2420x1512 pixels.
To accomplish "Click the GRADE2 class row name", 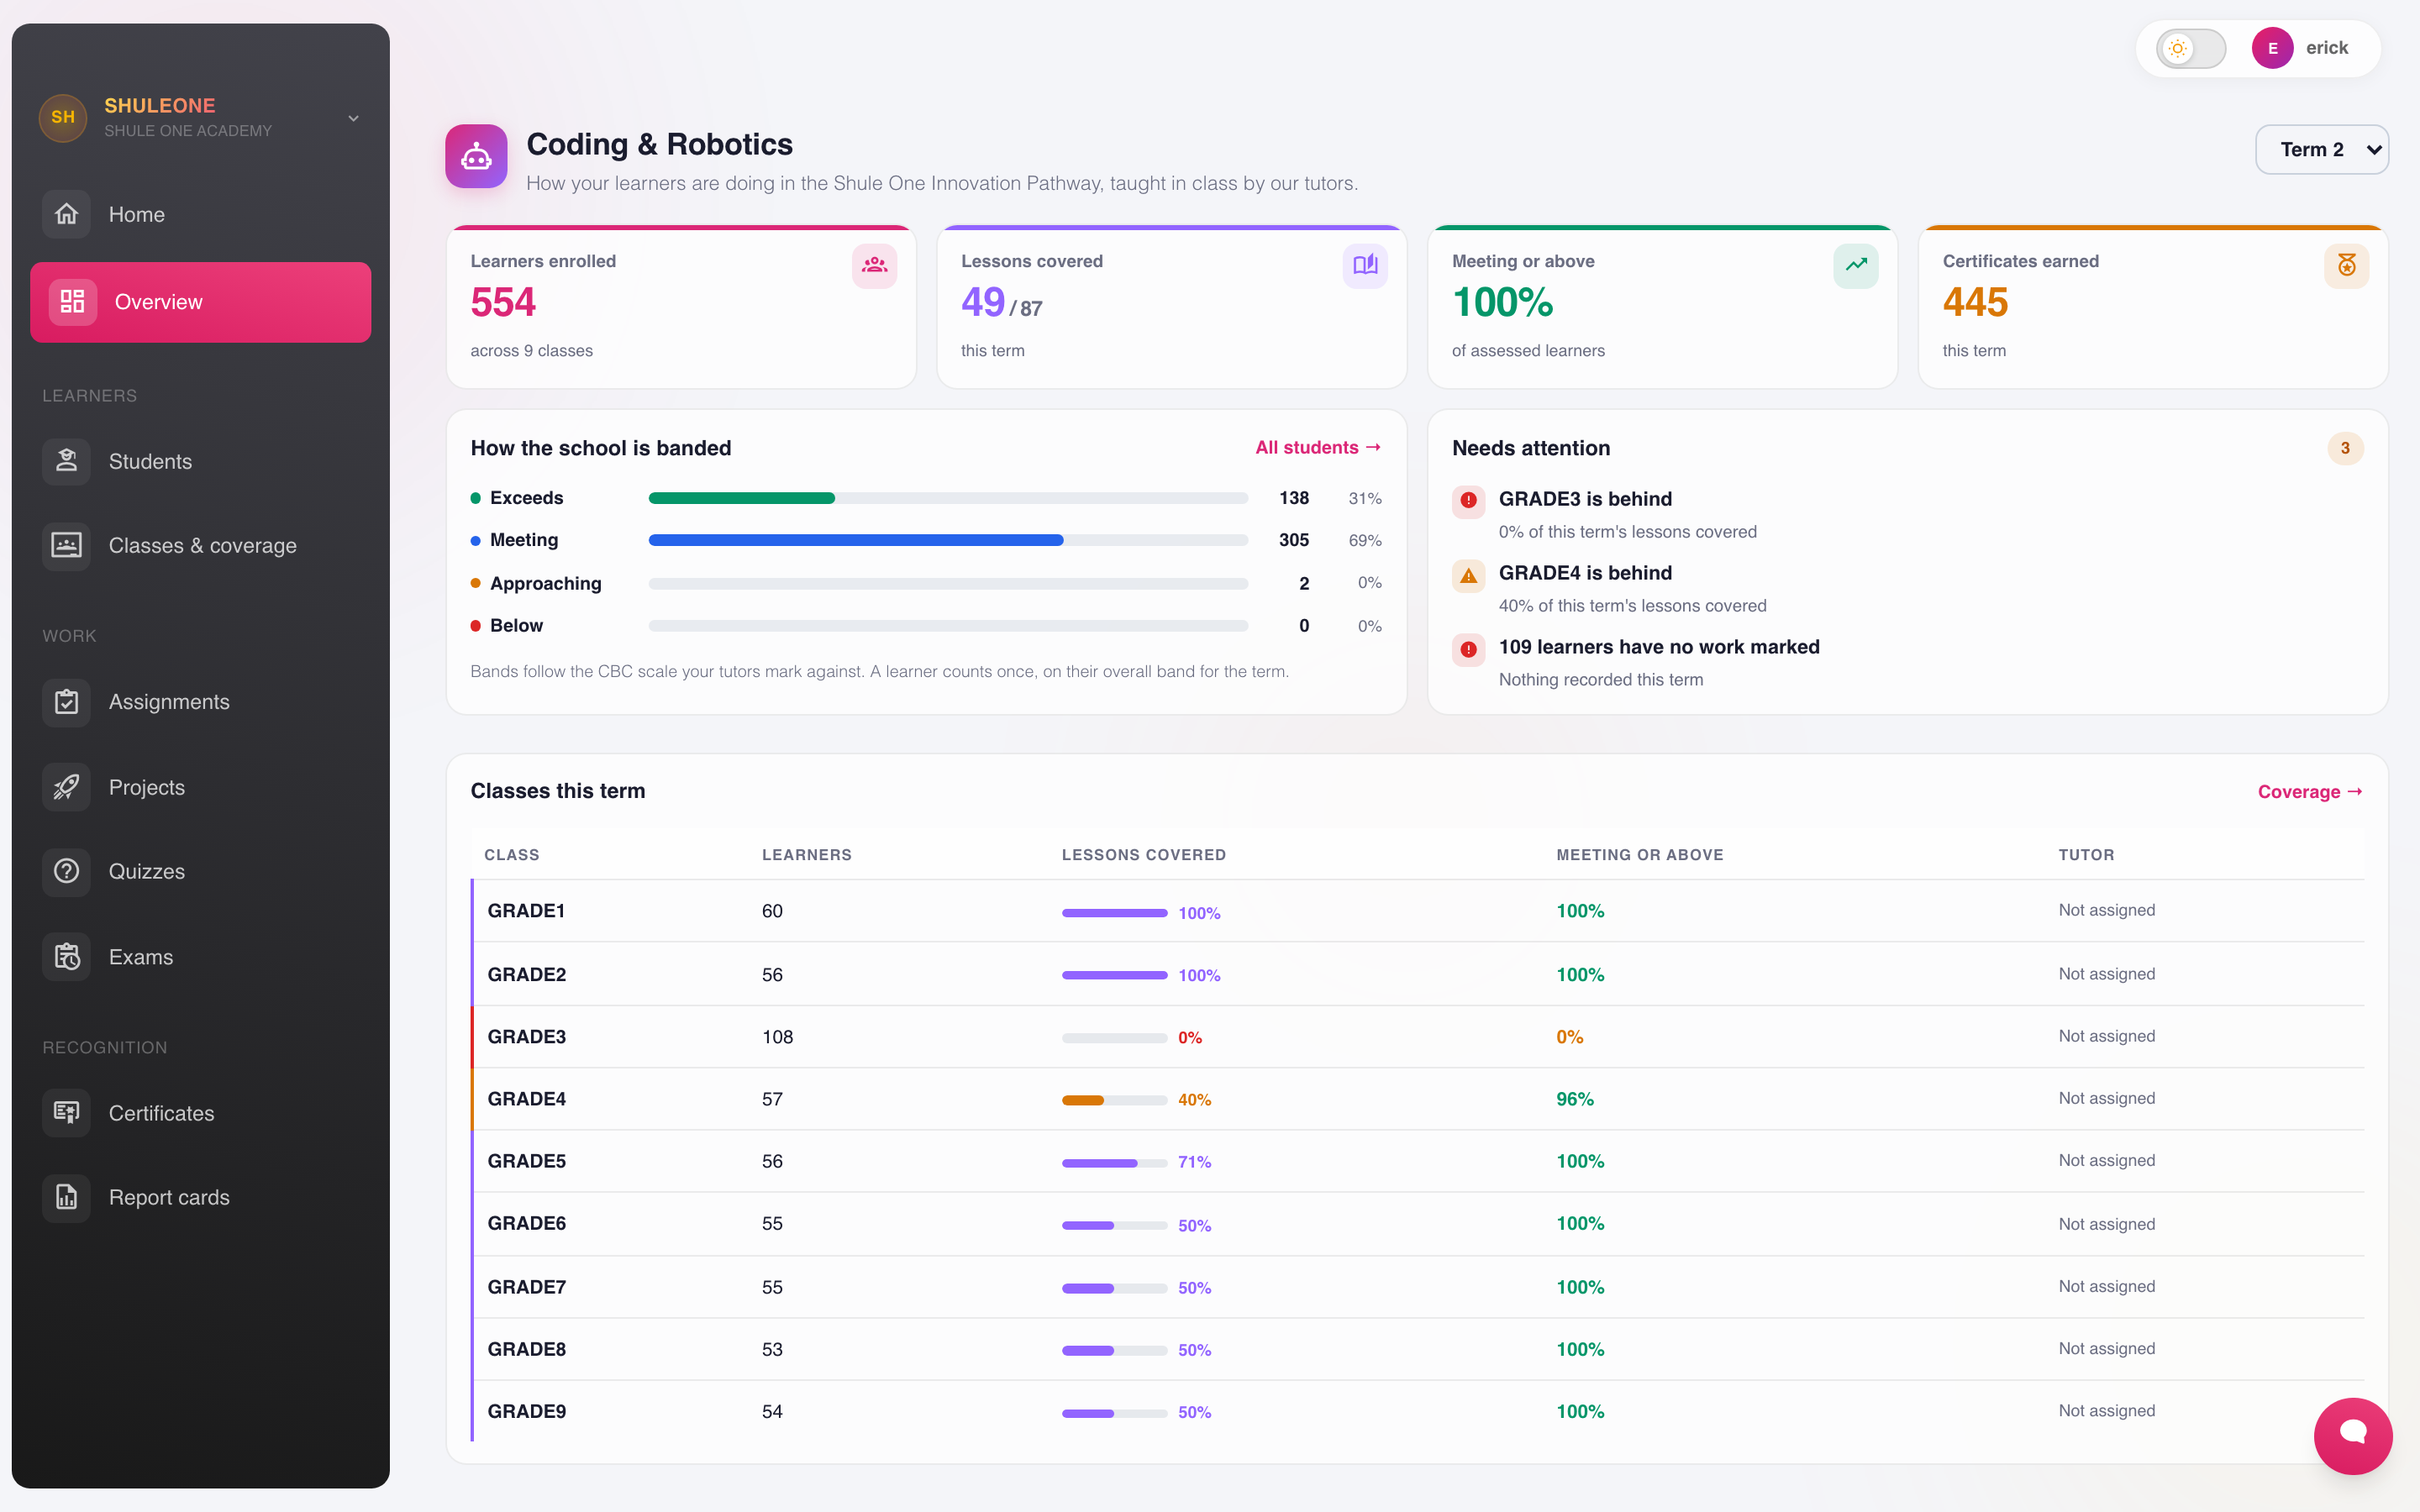I will point(526,974).
